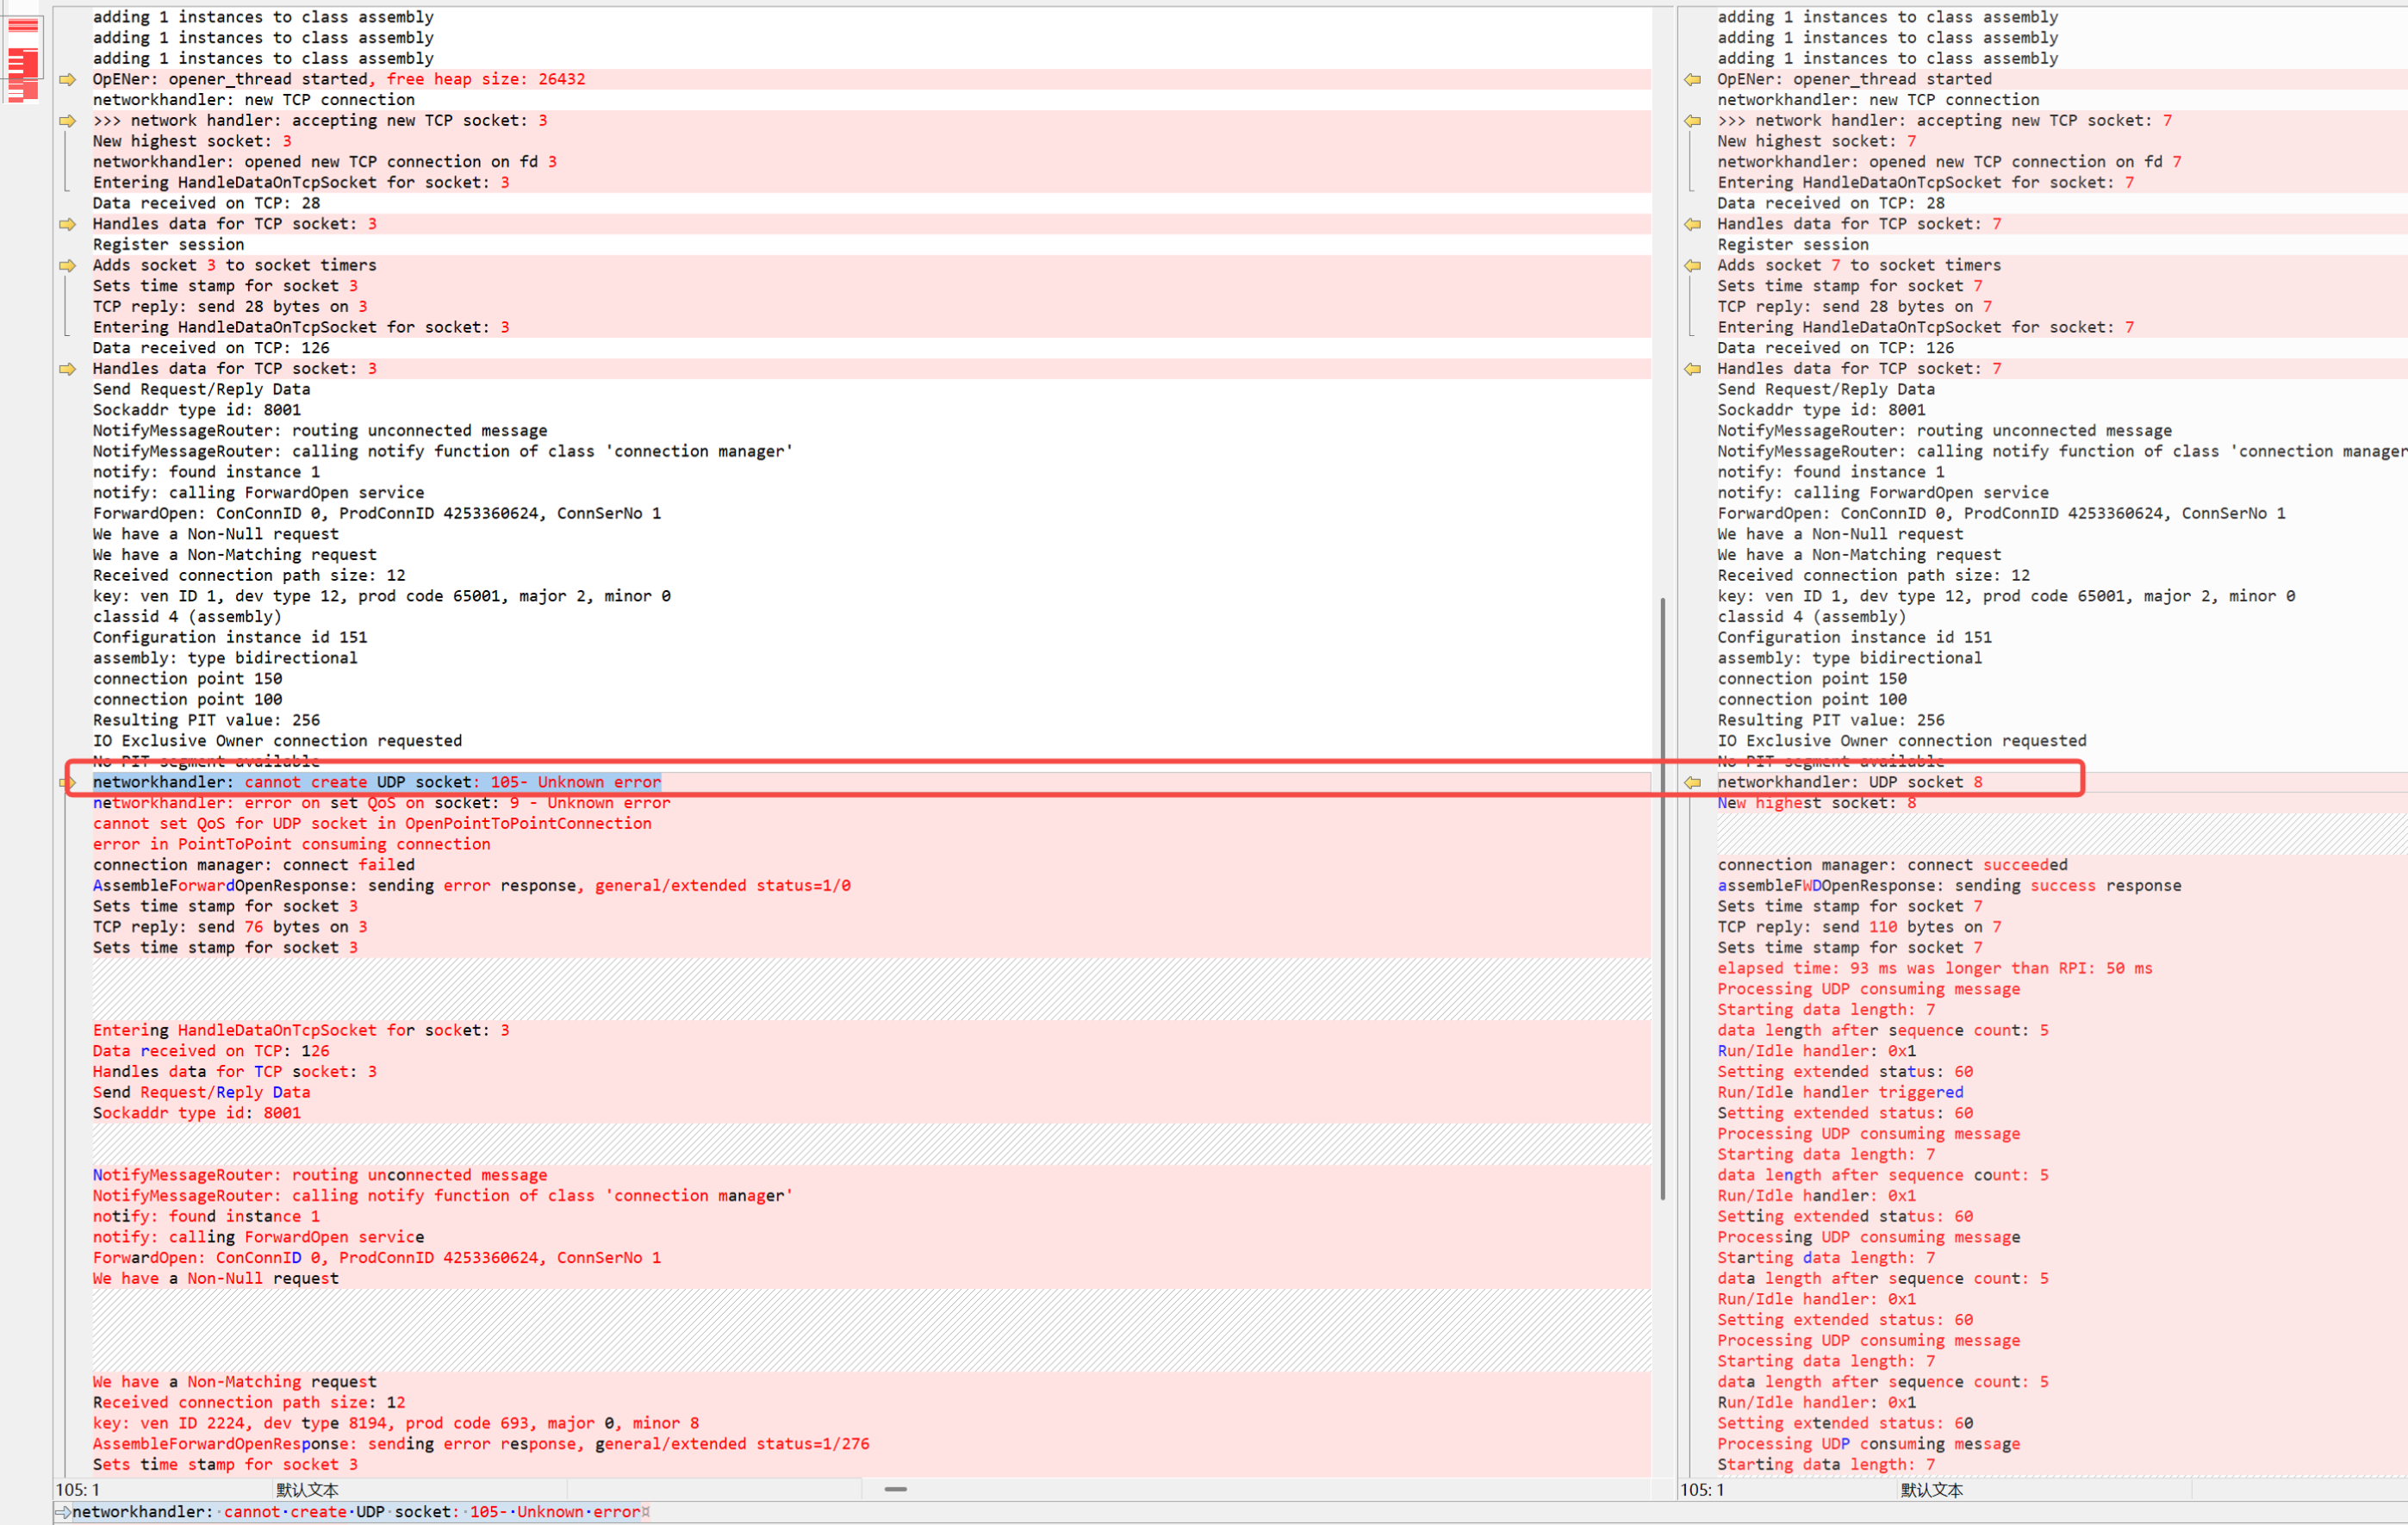Viewport: 2408px width, 1525px height.
Task: Select right line 'connection manager: connect succeeded'
Action: pos(1891,865)
